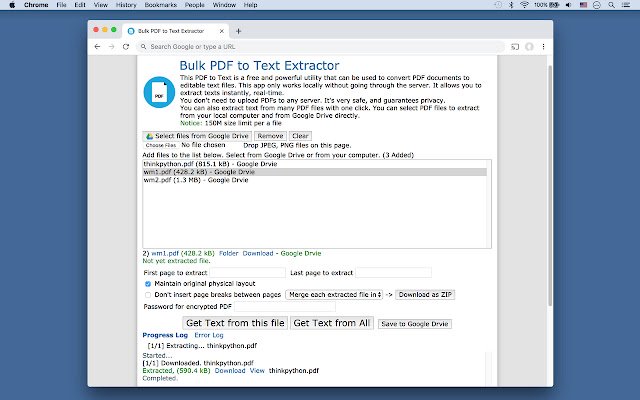
Task: Select wm2.pdf row in file list
Action: [x=314, y=180]
